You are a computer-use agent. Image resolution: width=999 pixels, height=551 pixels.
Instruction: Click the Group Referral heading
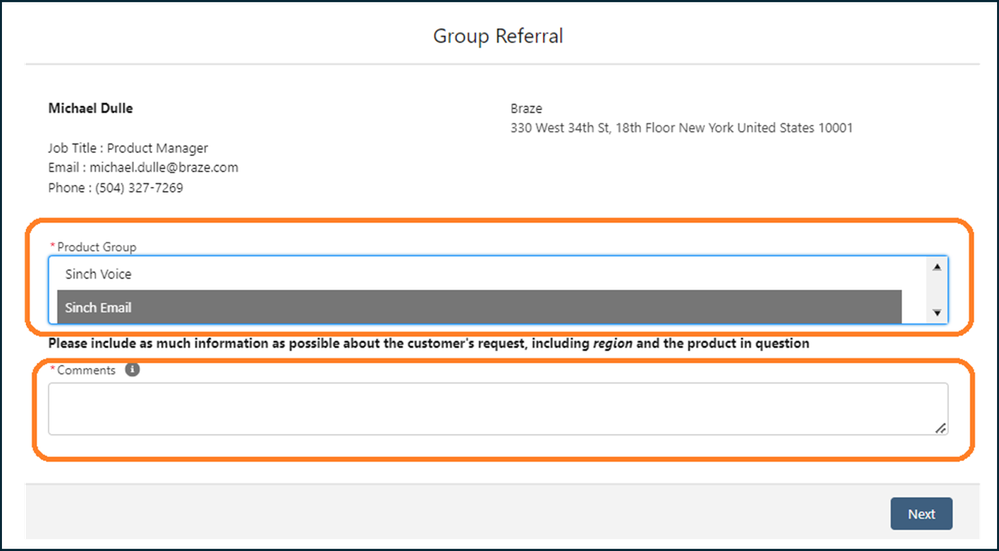[498, 36]
